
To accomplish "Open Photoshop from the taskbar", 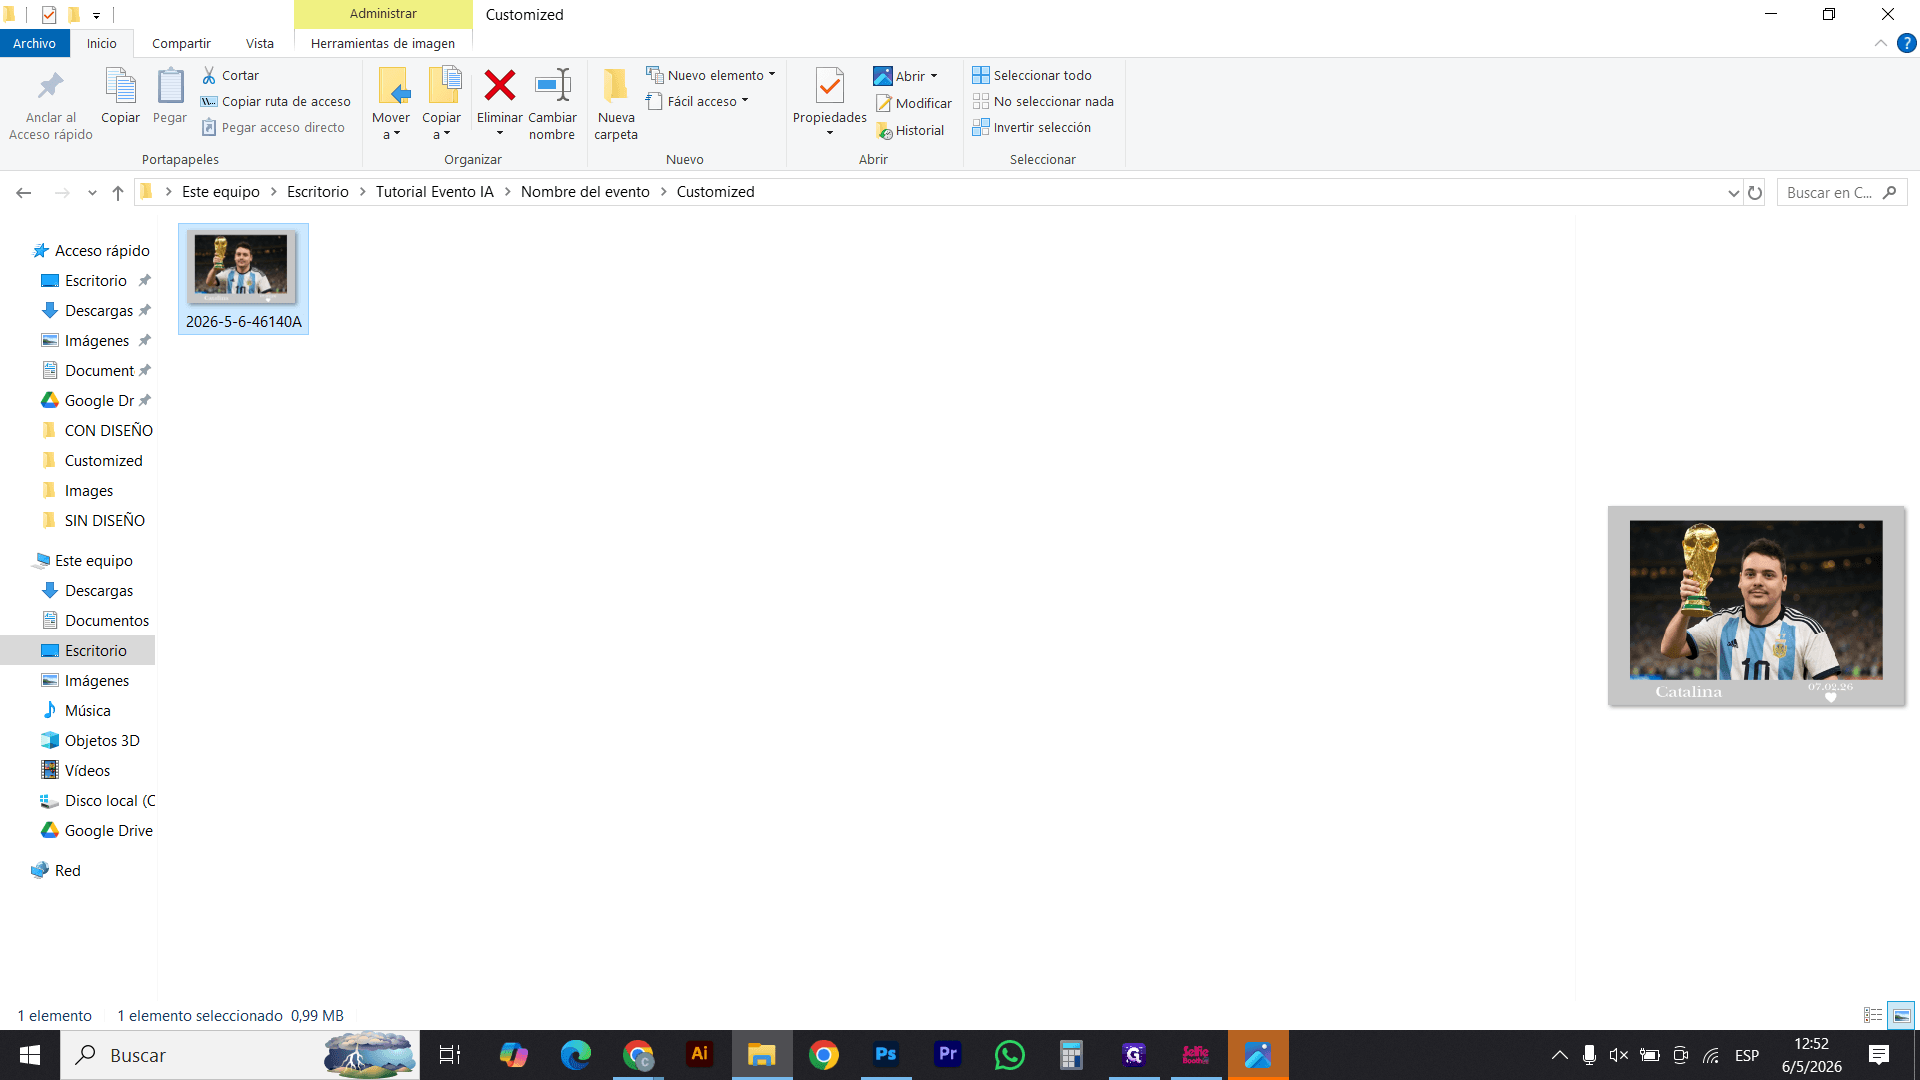I will [x=886, y=1055].
